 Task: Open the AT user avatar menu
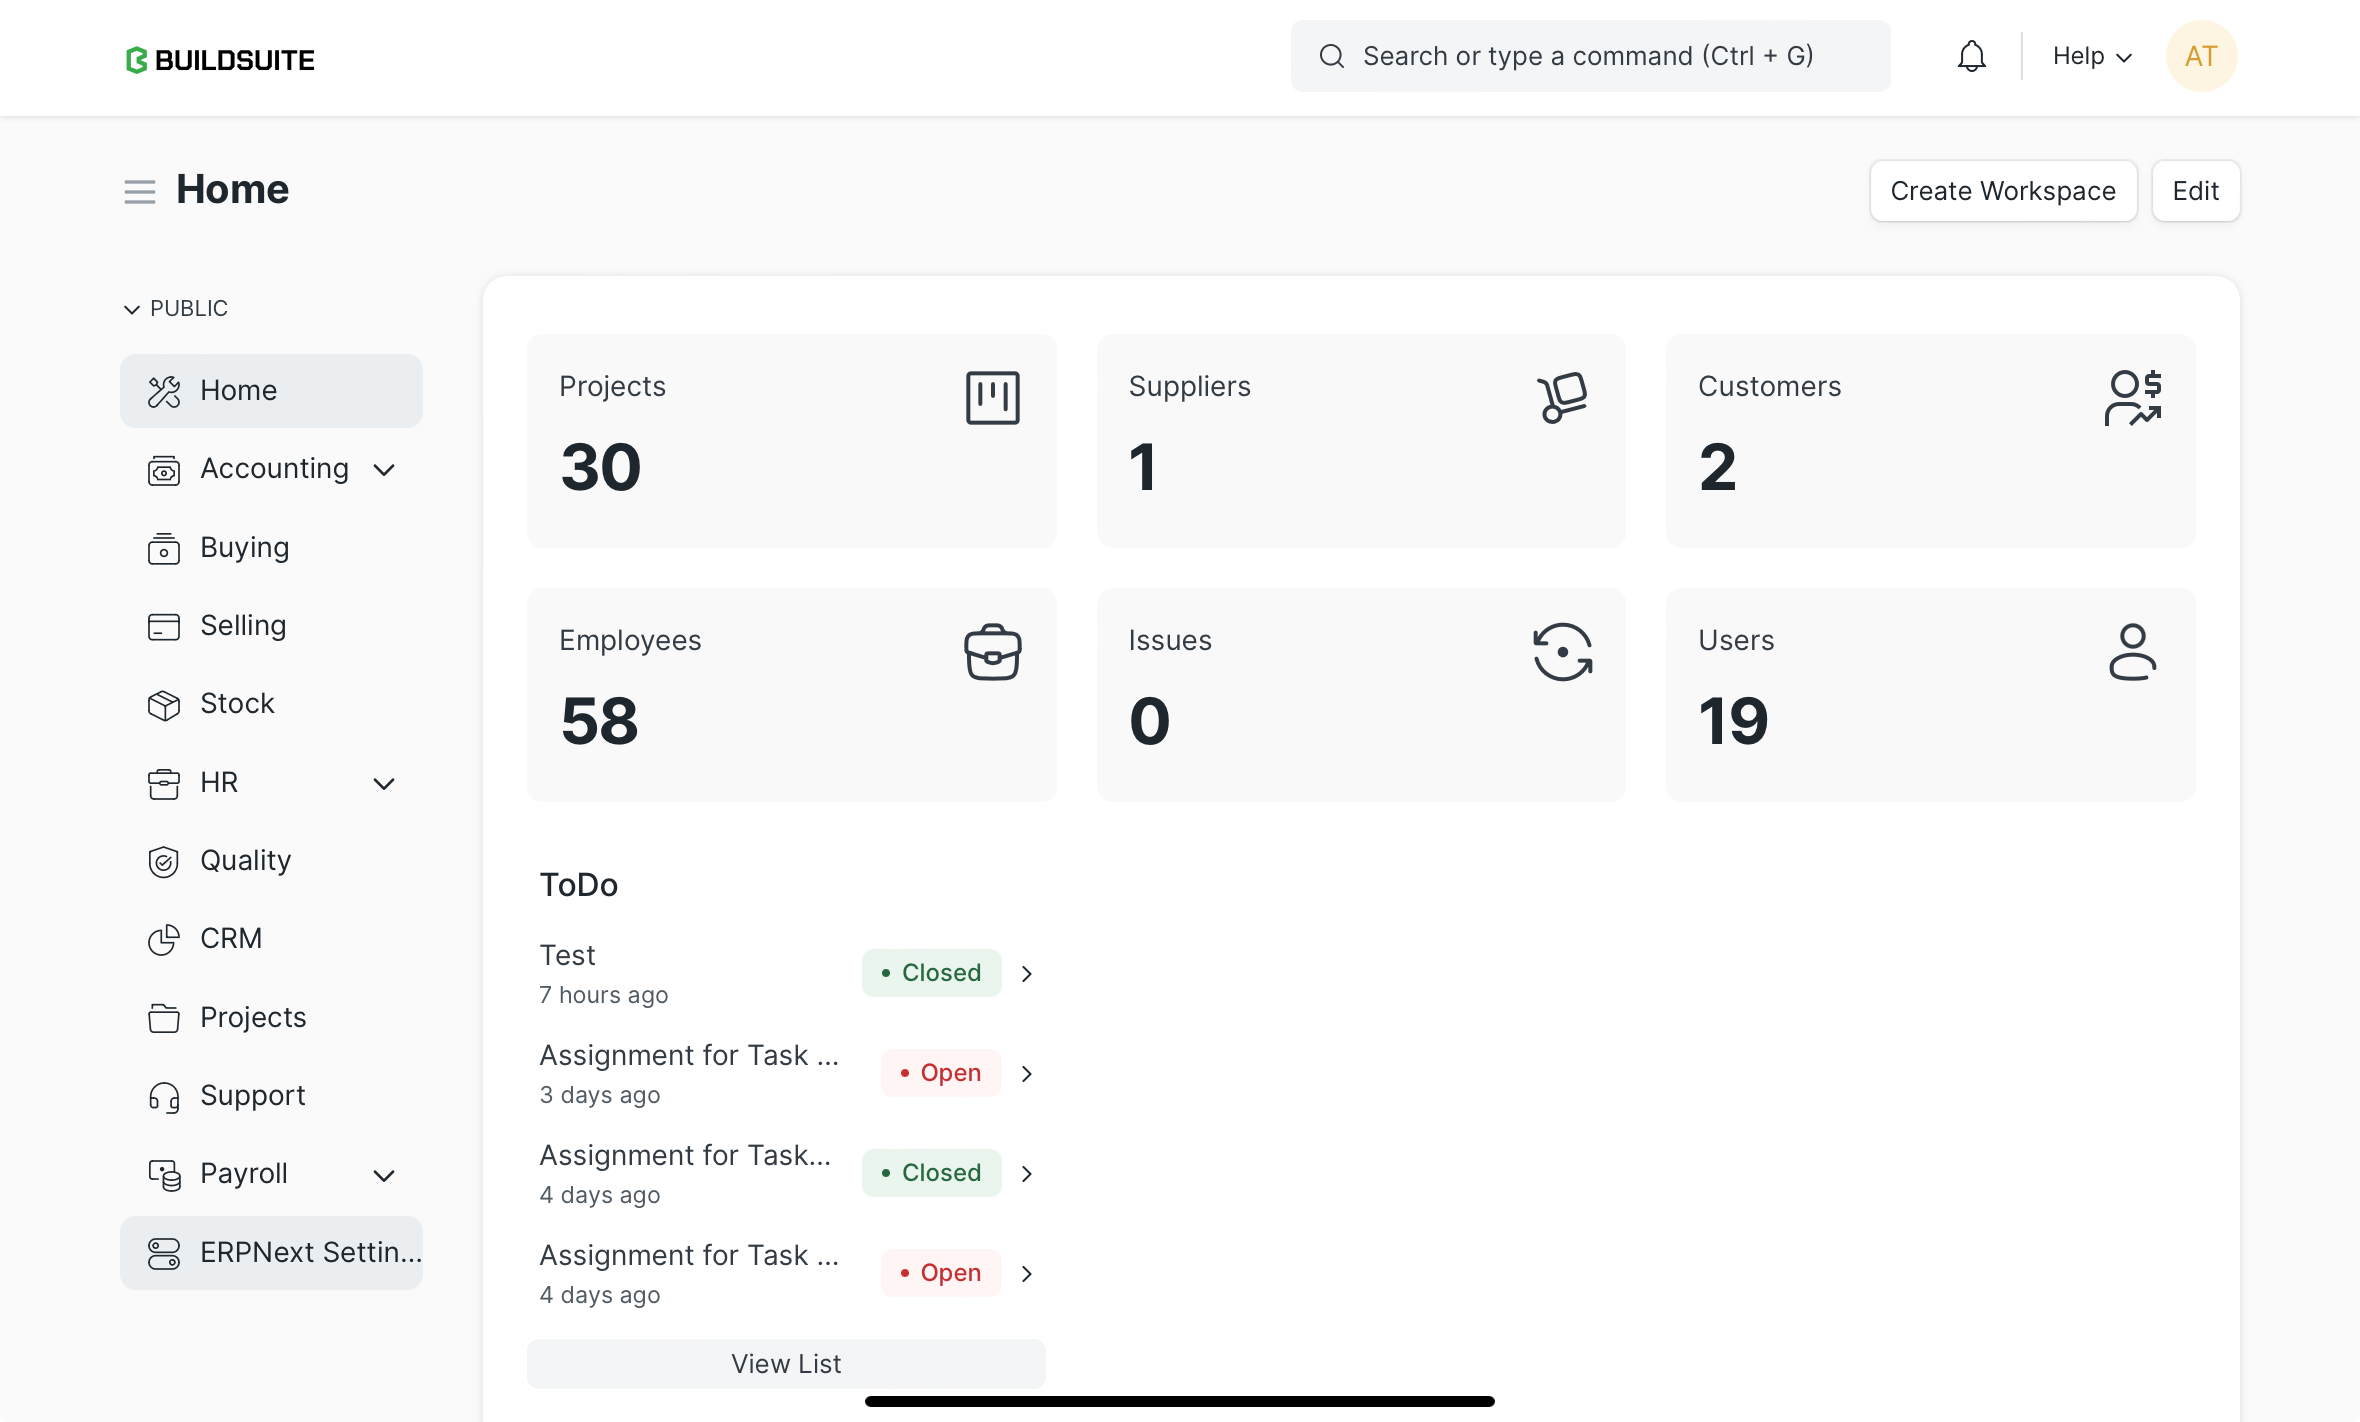(x=2201, y=56)
